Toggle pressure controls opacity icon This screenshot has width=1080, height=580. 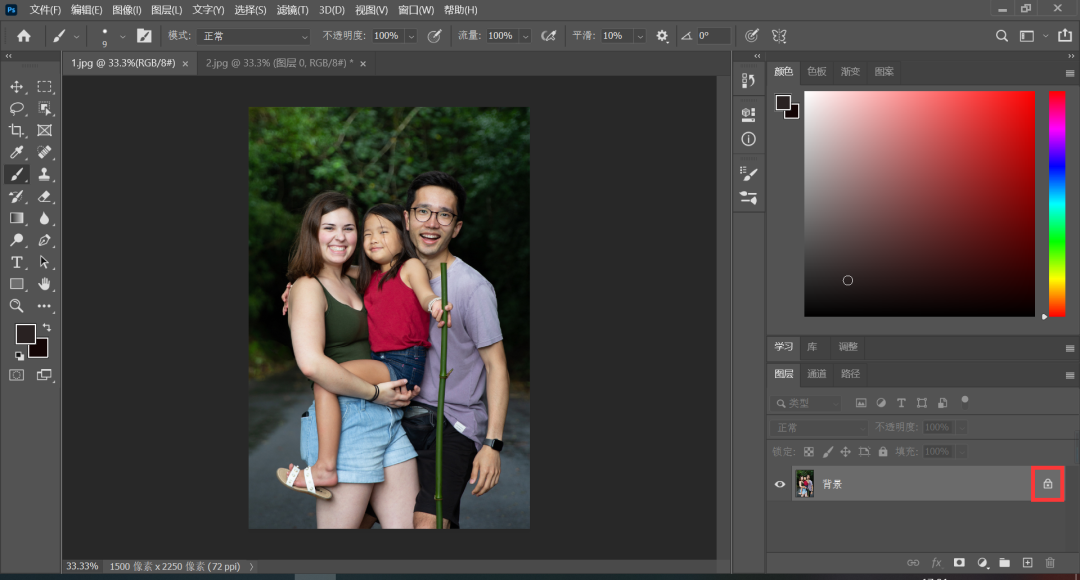(x=434, y=36)
